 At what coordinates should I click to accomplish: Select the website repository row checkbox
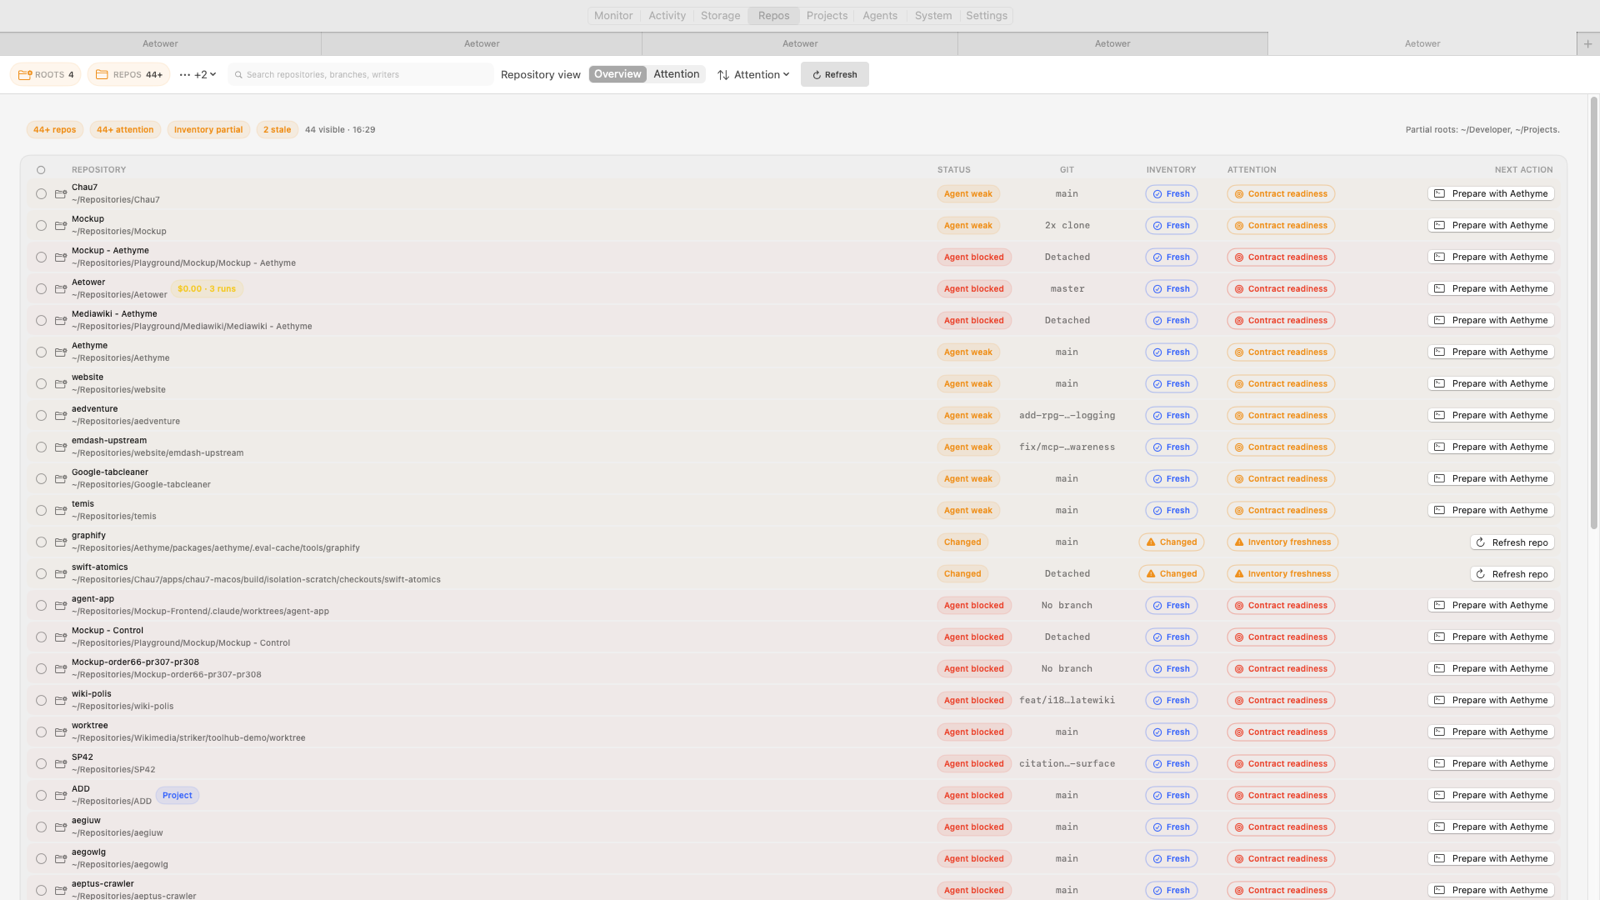click(x=41, y=384)
